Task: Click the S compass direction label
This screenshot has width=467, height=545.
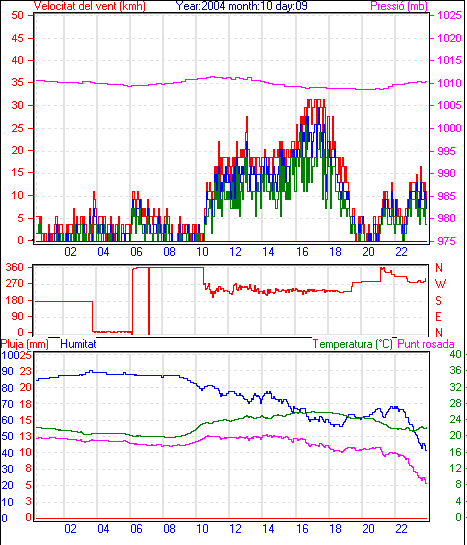Action: pyautogui.click(x=439, y=300)
